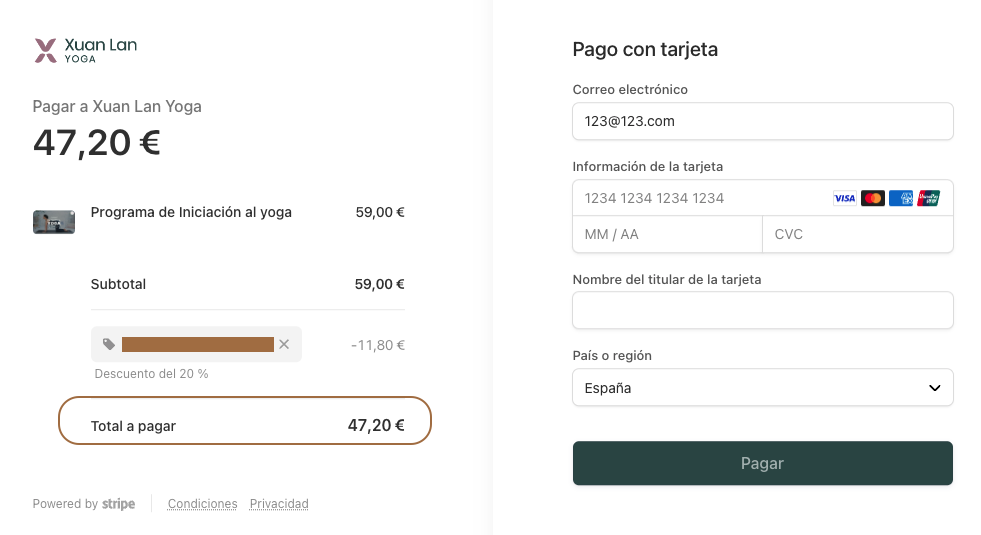Click the American Express icon

(x=901, y=198)
